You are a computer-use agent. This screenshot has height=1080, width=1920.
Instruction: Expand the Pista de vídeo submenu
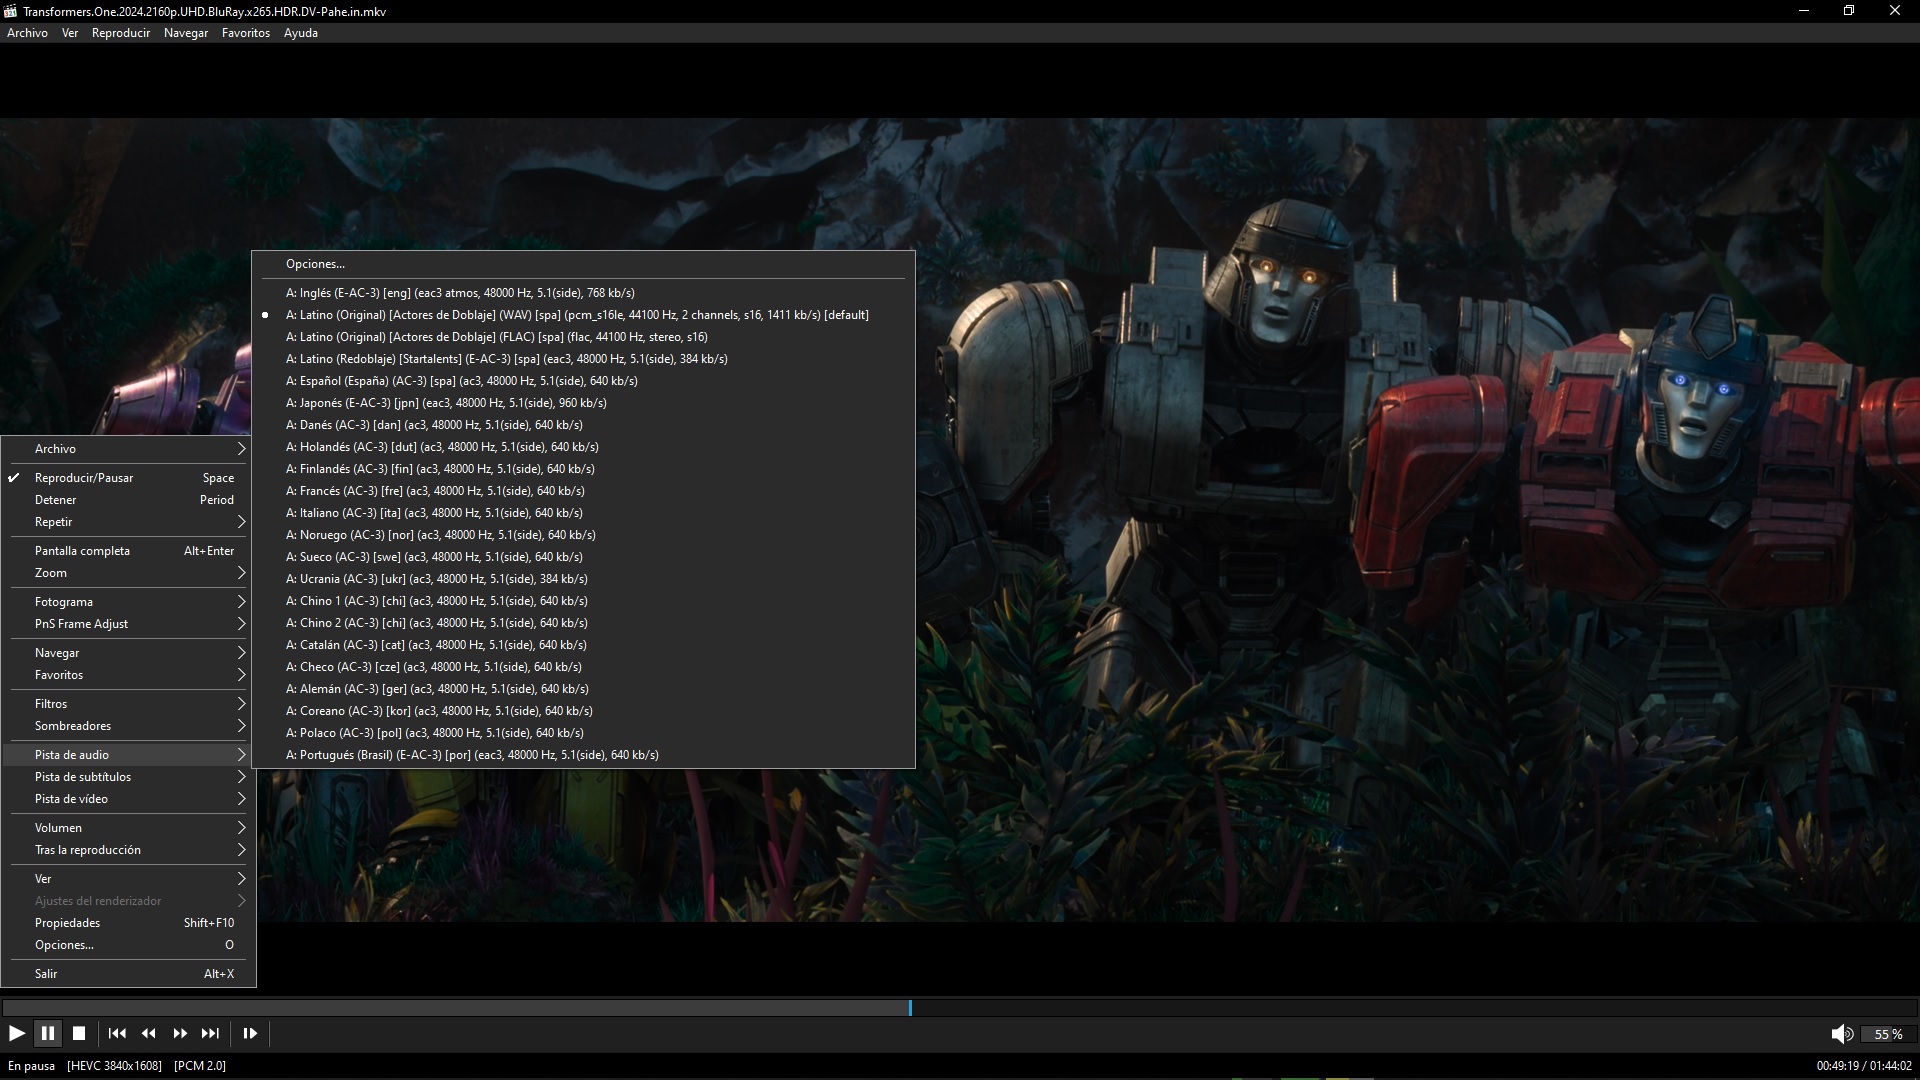pyautogui.click(x=128, y=799)
